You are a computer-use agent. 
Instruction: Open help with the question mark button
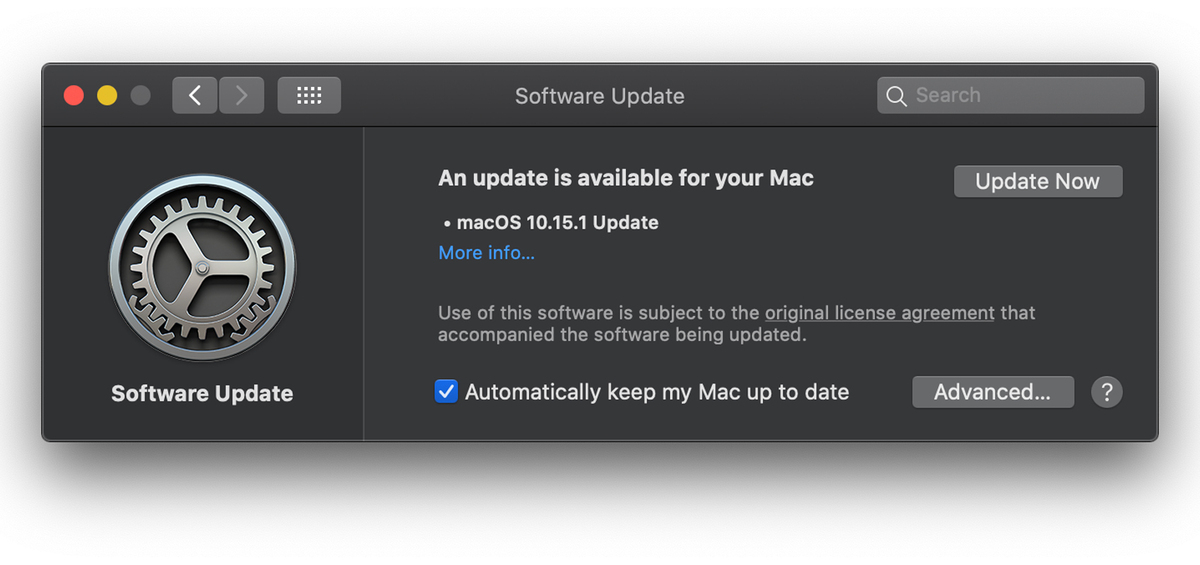[1106, 392]
